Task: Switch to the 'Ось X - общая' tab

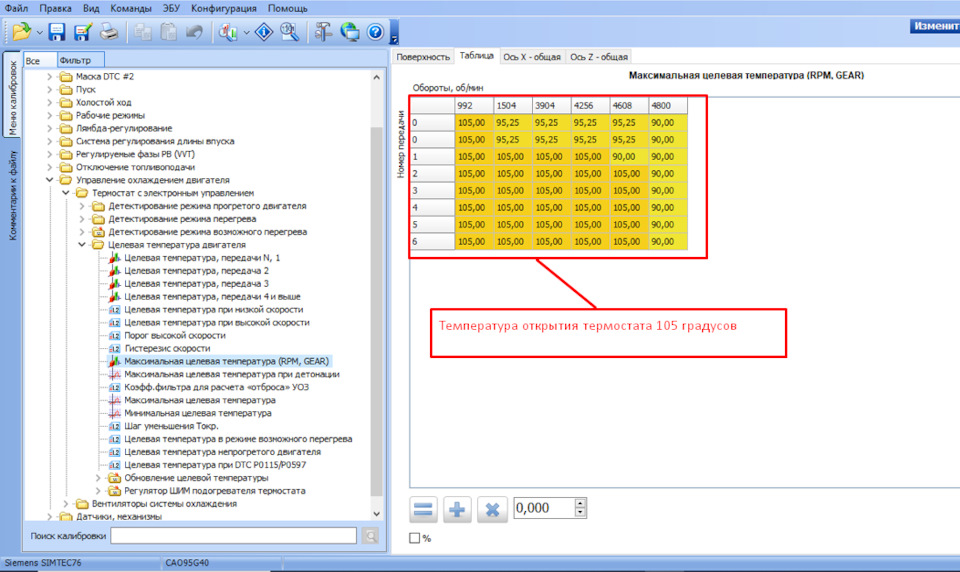Action: click(x=531, y=57)
